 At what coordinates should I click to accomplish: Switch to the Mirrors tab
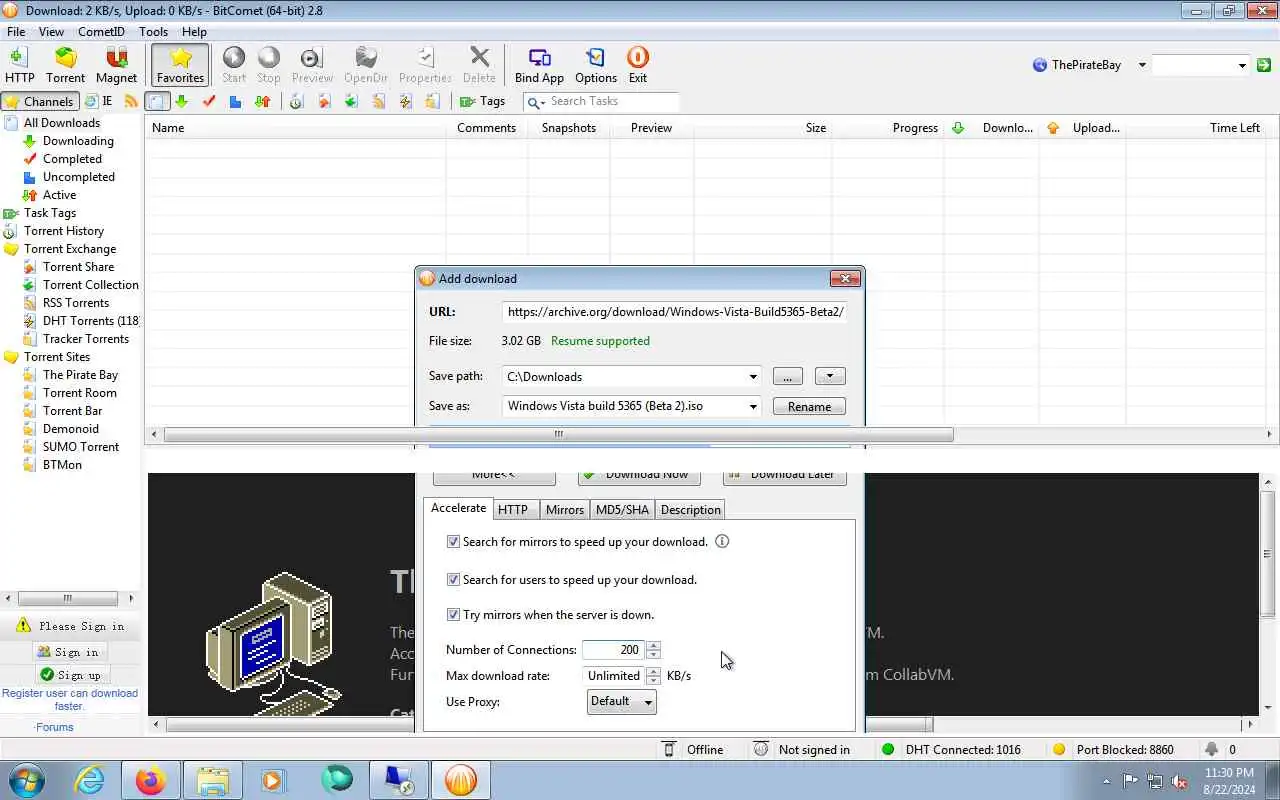[564, 509]
